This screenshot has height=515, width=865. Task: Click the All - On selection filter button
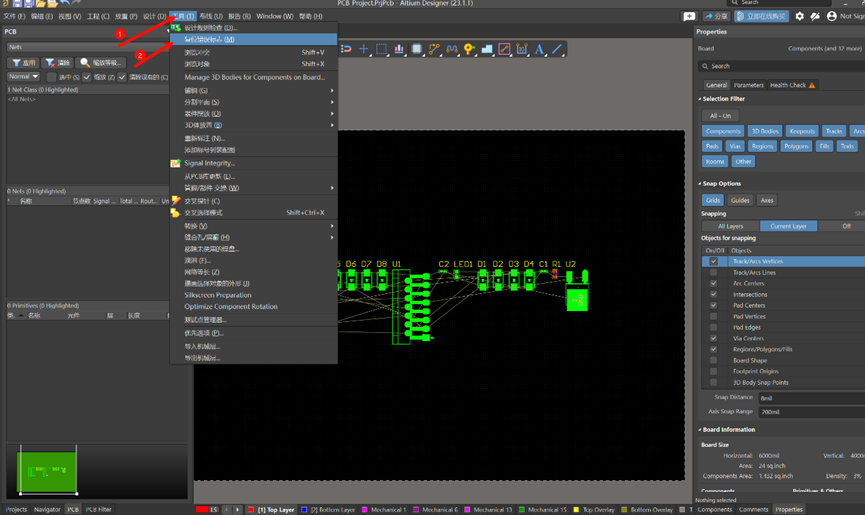pos(720,116)
